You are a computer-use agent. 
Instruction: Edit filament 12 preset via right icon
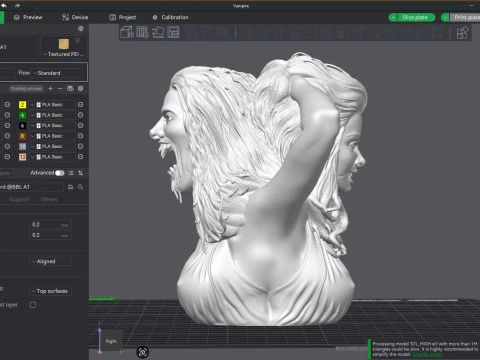[x=80, y=157]
